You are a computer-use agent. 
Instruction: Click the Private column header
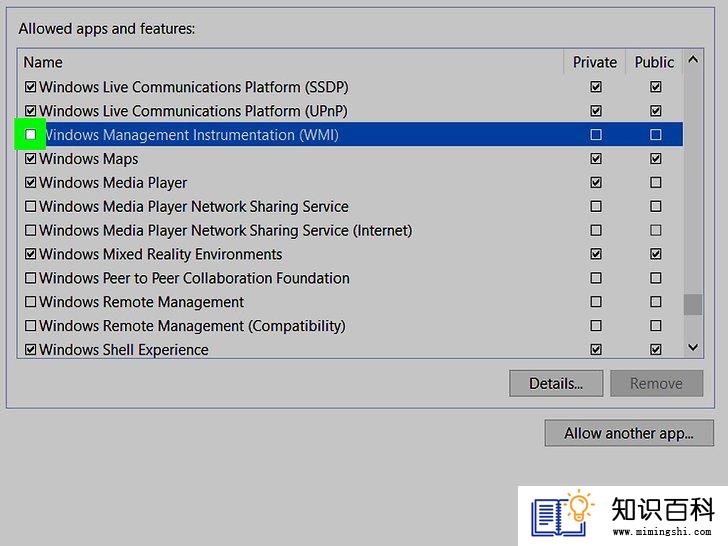(x=595, y=62)
